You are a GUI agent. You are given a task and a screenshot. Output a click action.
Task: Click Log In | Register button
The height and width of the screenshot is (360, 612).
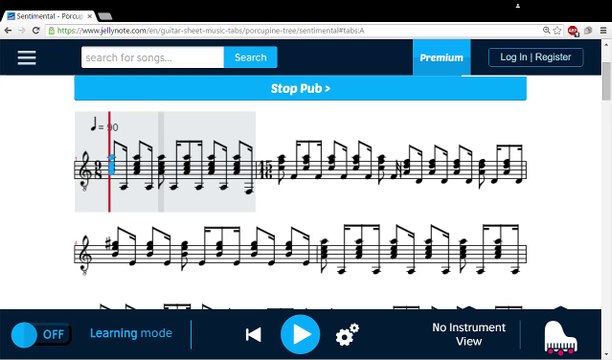tap(536, 57)
